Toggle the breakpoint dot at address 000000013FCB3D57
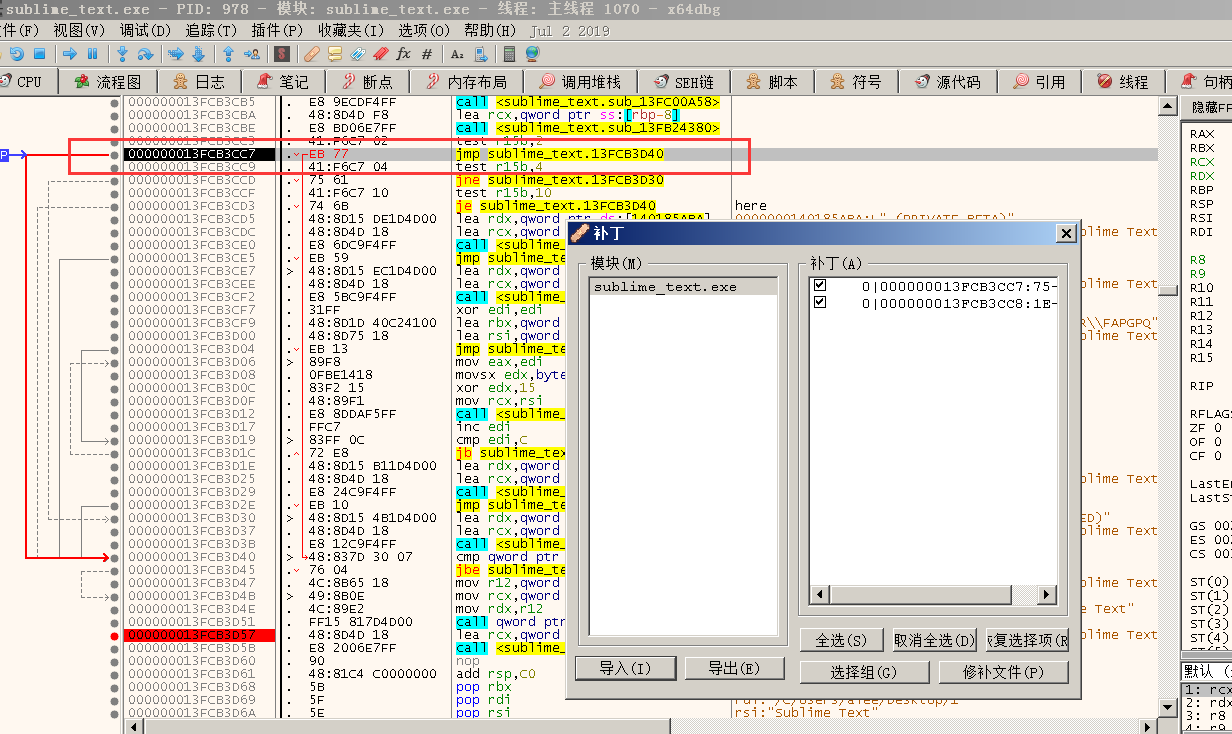 pyautogui.click(x=115, y=635)
